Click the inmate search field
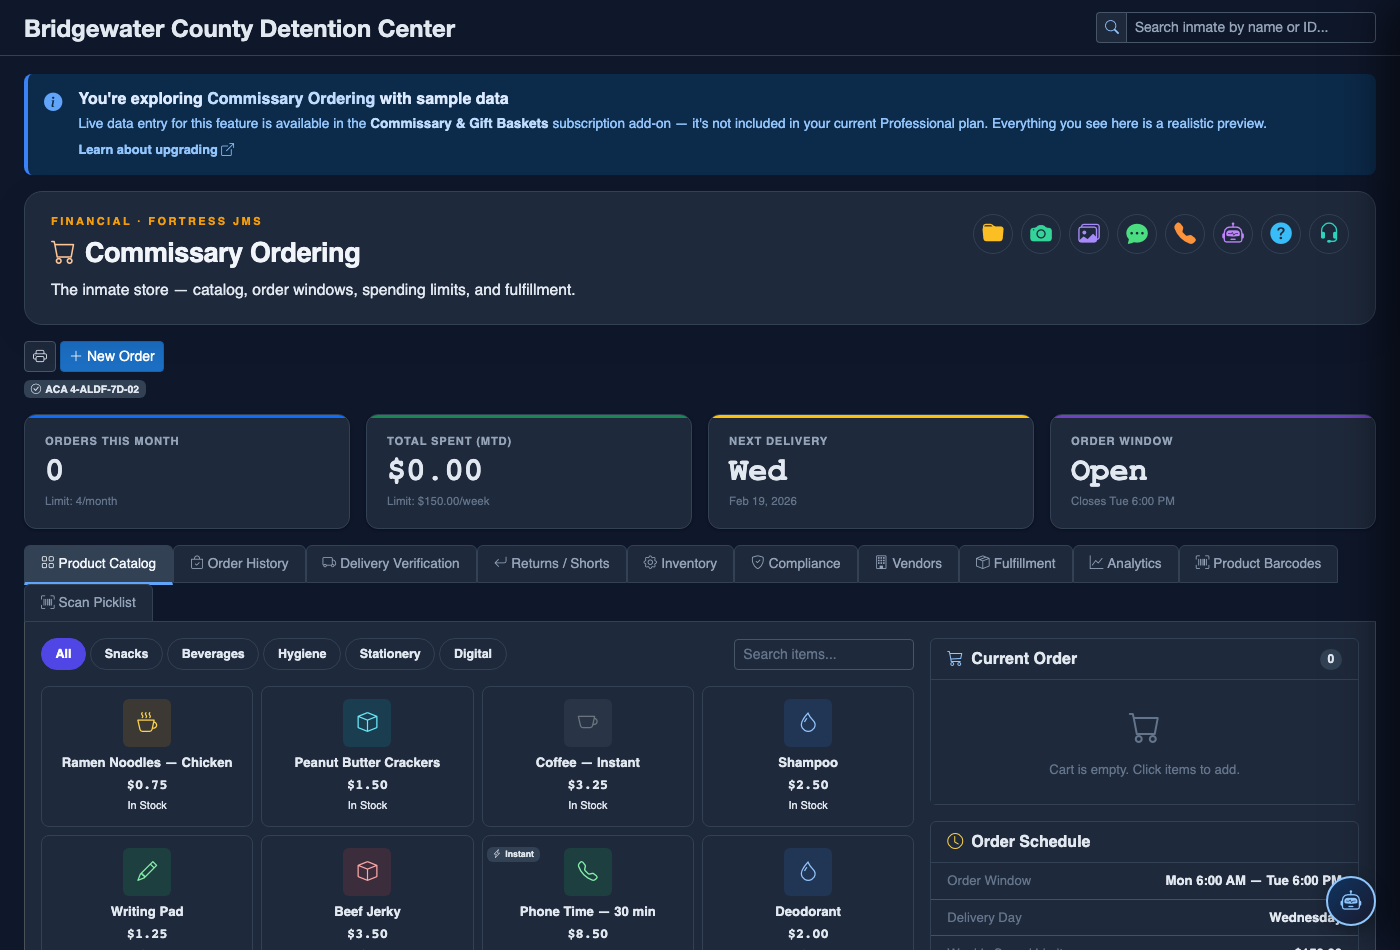The height and width of the screenshot is (950, 1400). 1251,28
